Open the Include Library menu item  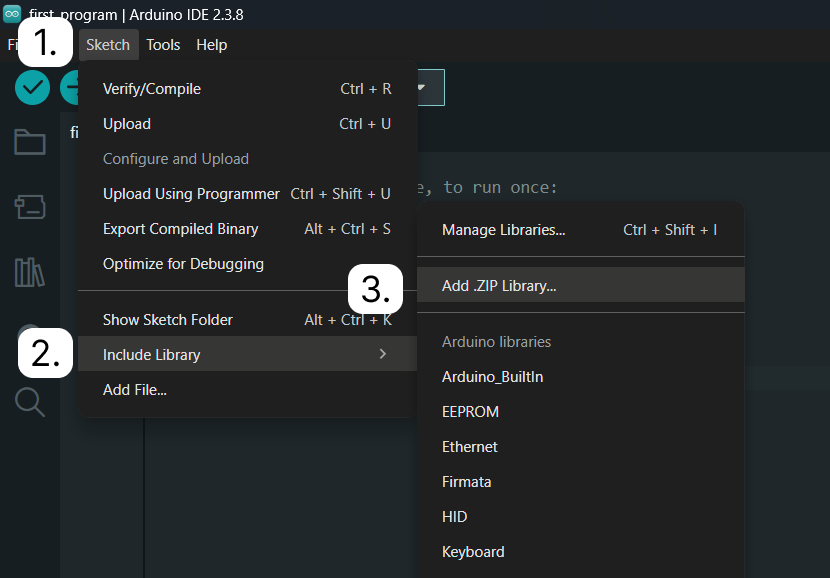[x=247, y=354]
